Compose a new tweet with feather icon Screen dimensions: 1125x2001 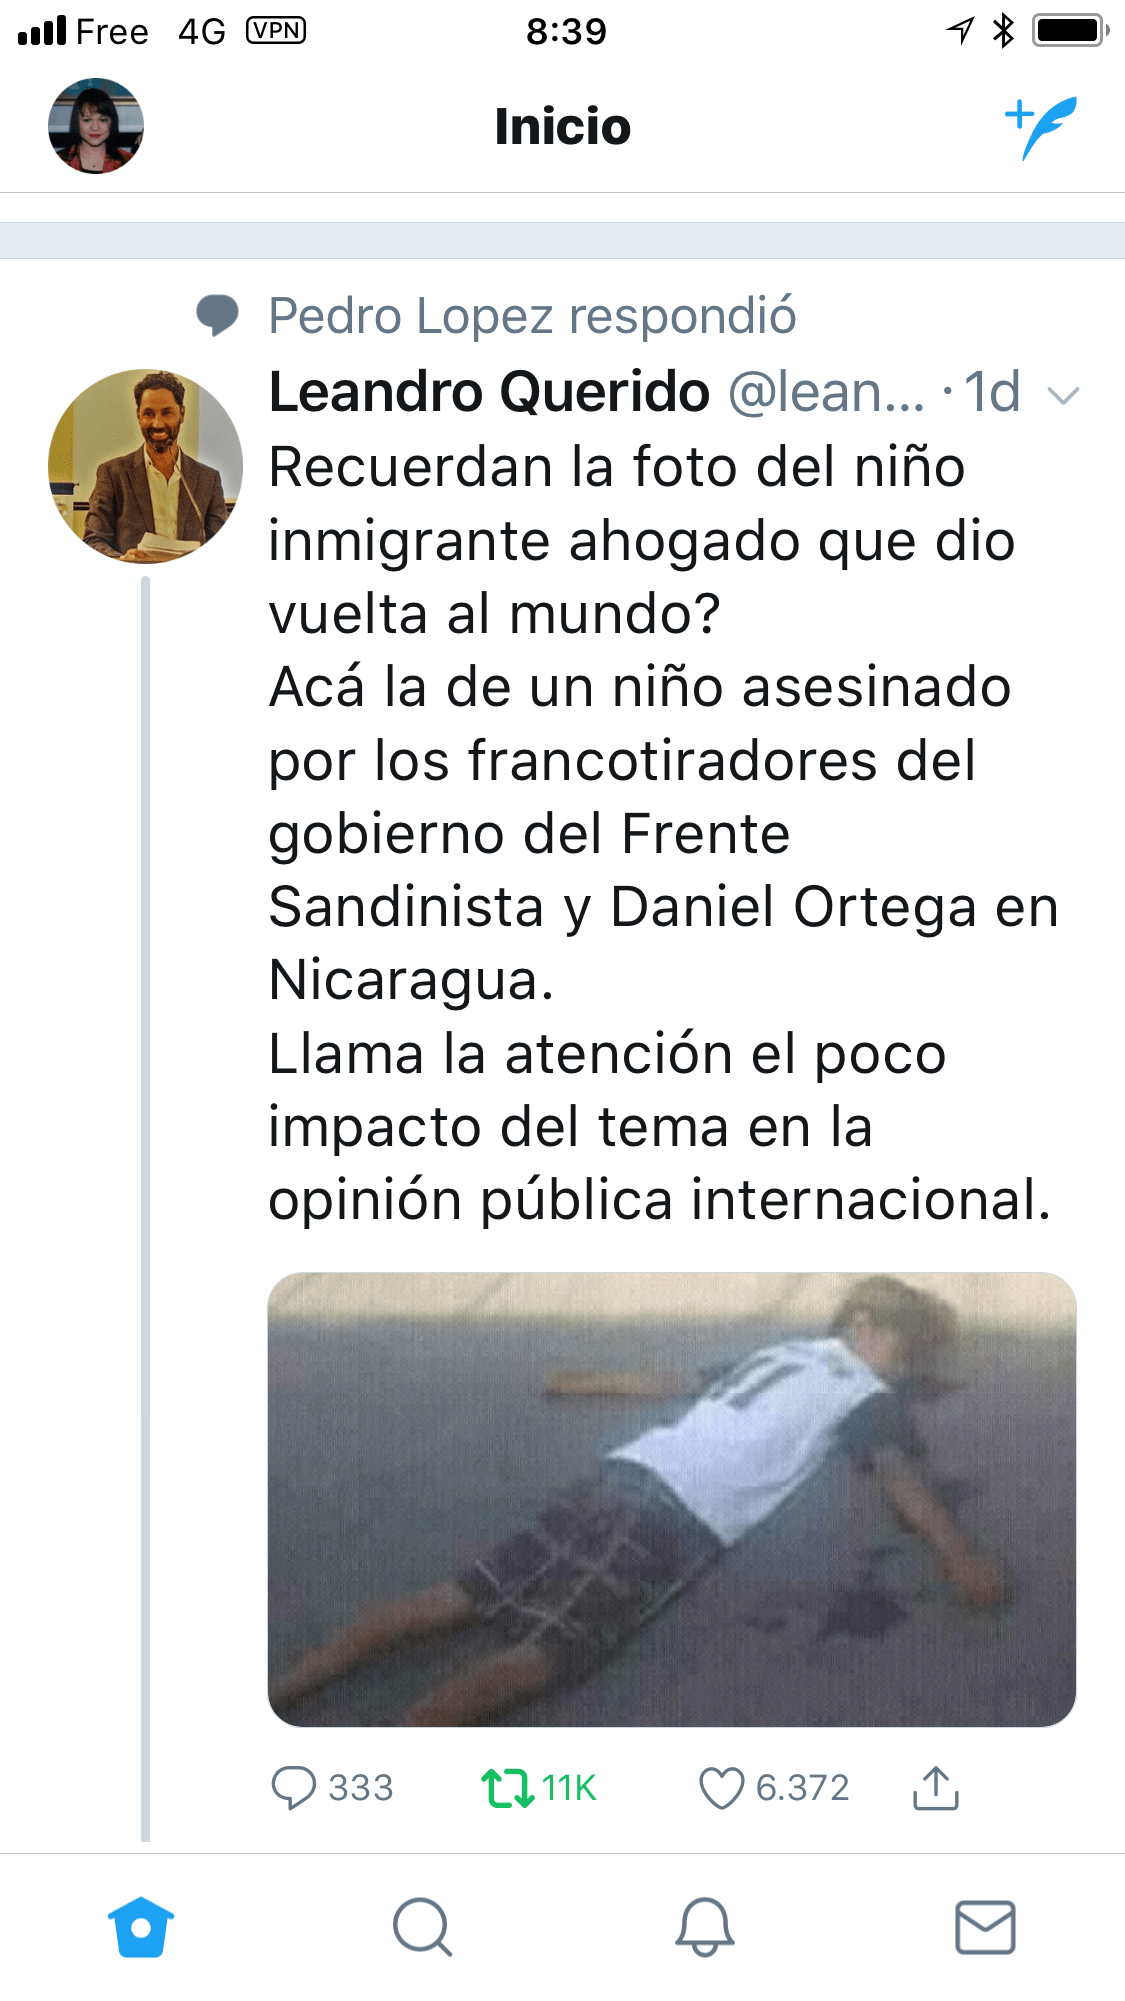pos(1041,127)
